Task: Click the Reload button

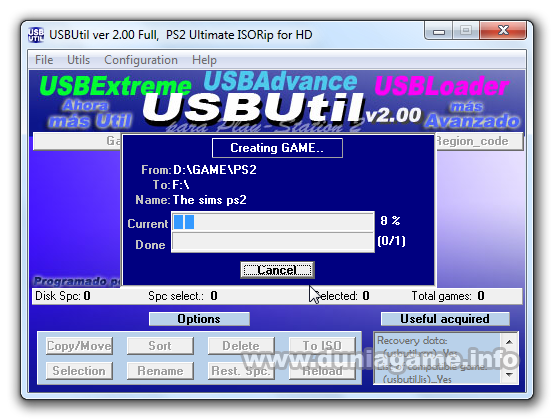Action: click(322, 371)
